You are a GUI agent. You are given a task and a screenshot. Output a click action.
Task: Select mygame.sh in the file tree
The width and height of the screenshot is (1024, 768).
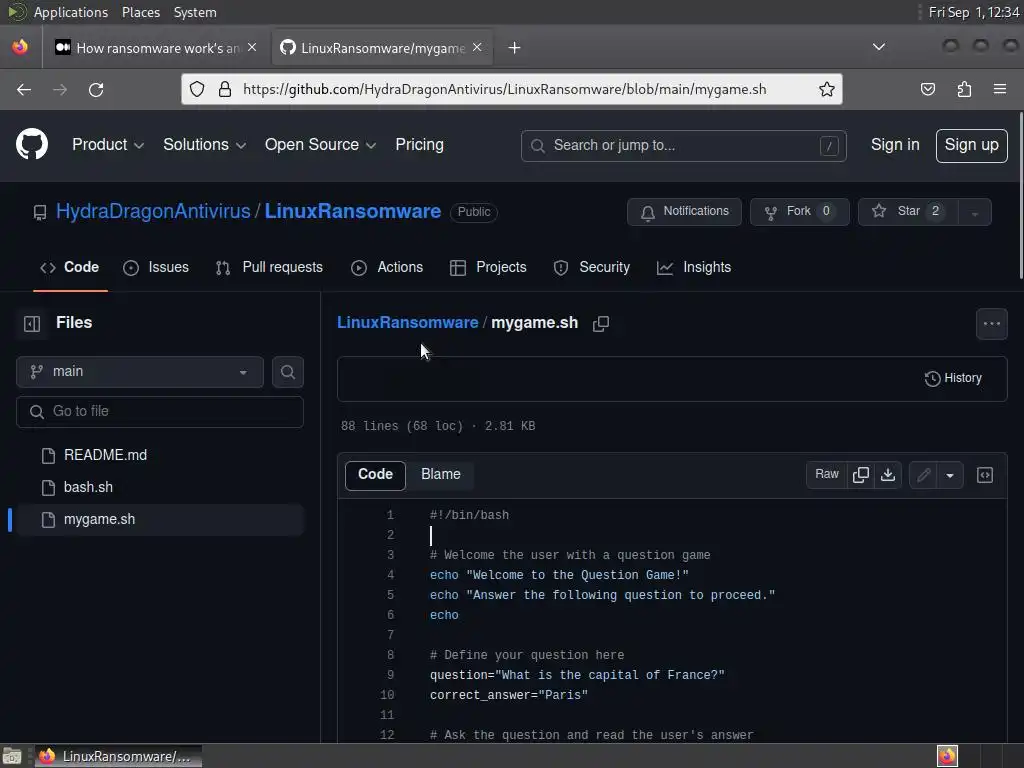coord(160,520)
